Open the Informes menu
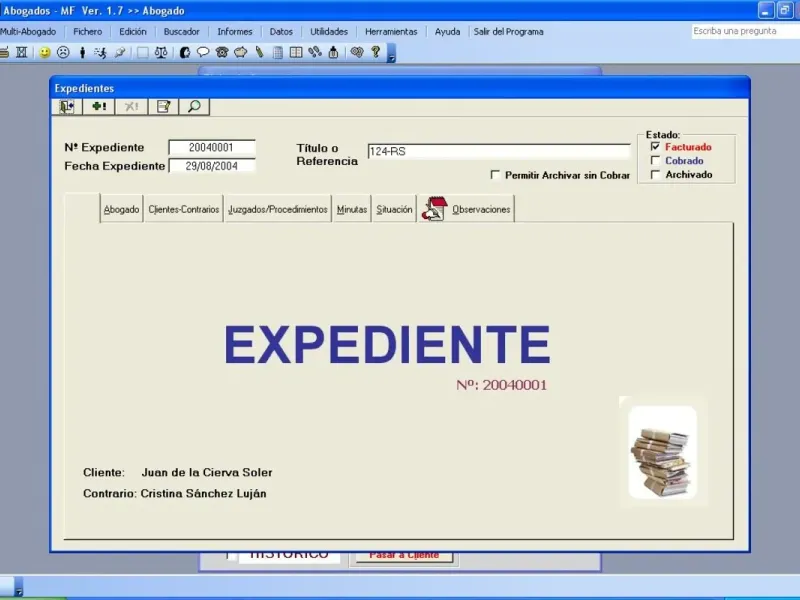 [235, 32]
